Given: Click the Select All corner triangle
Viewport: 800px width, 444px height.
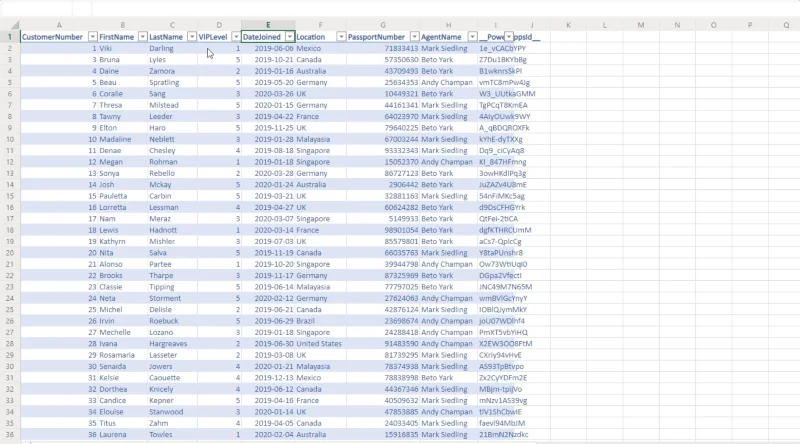Looking at the screenshot, I should tap(15, 25).
